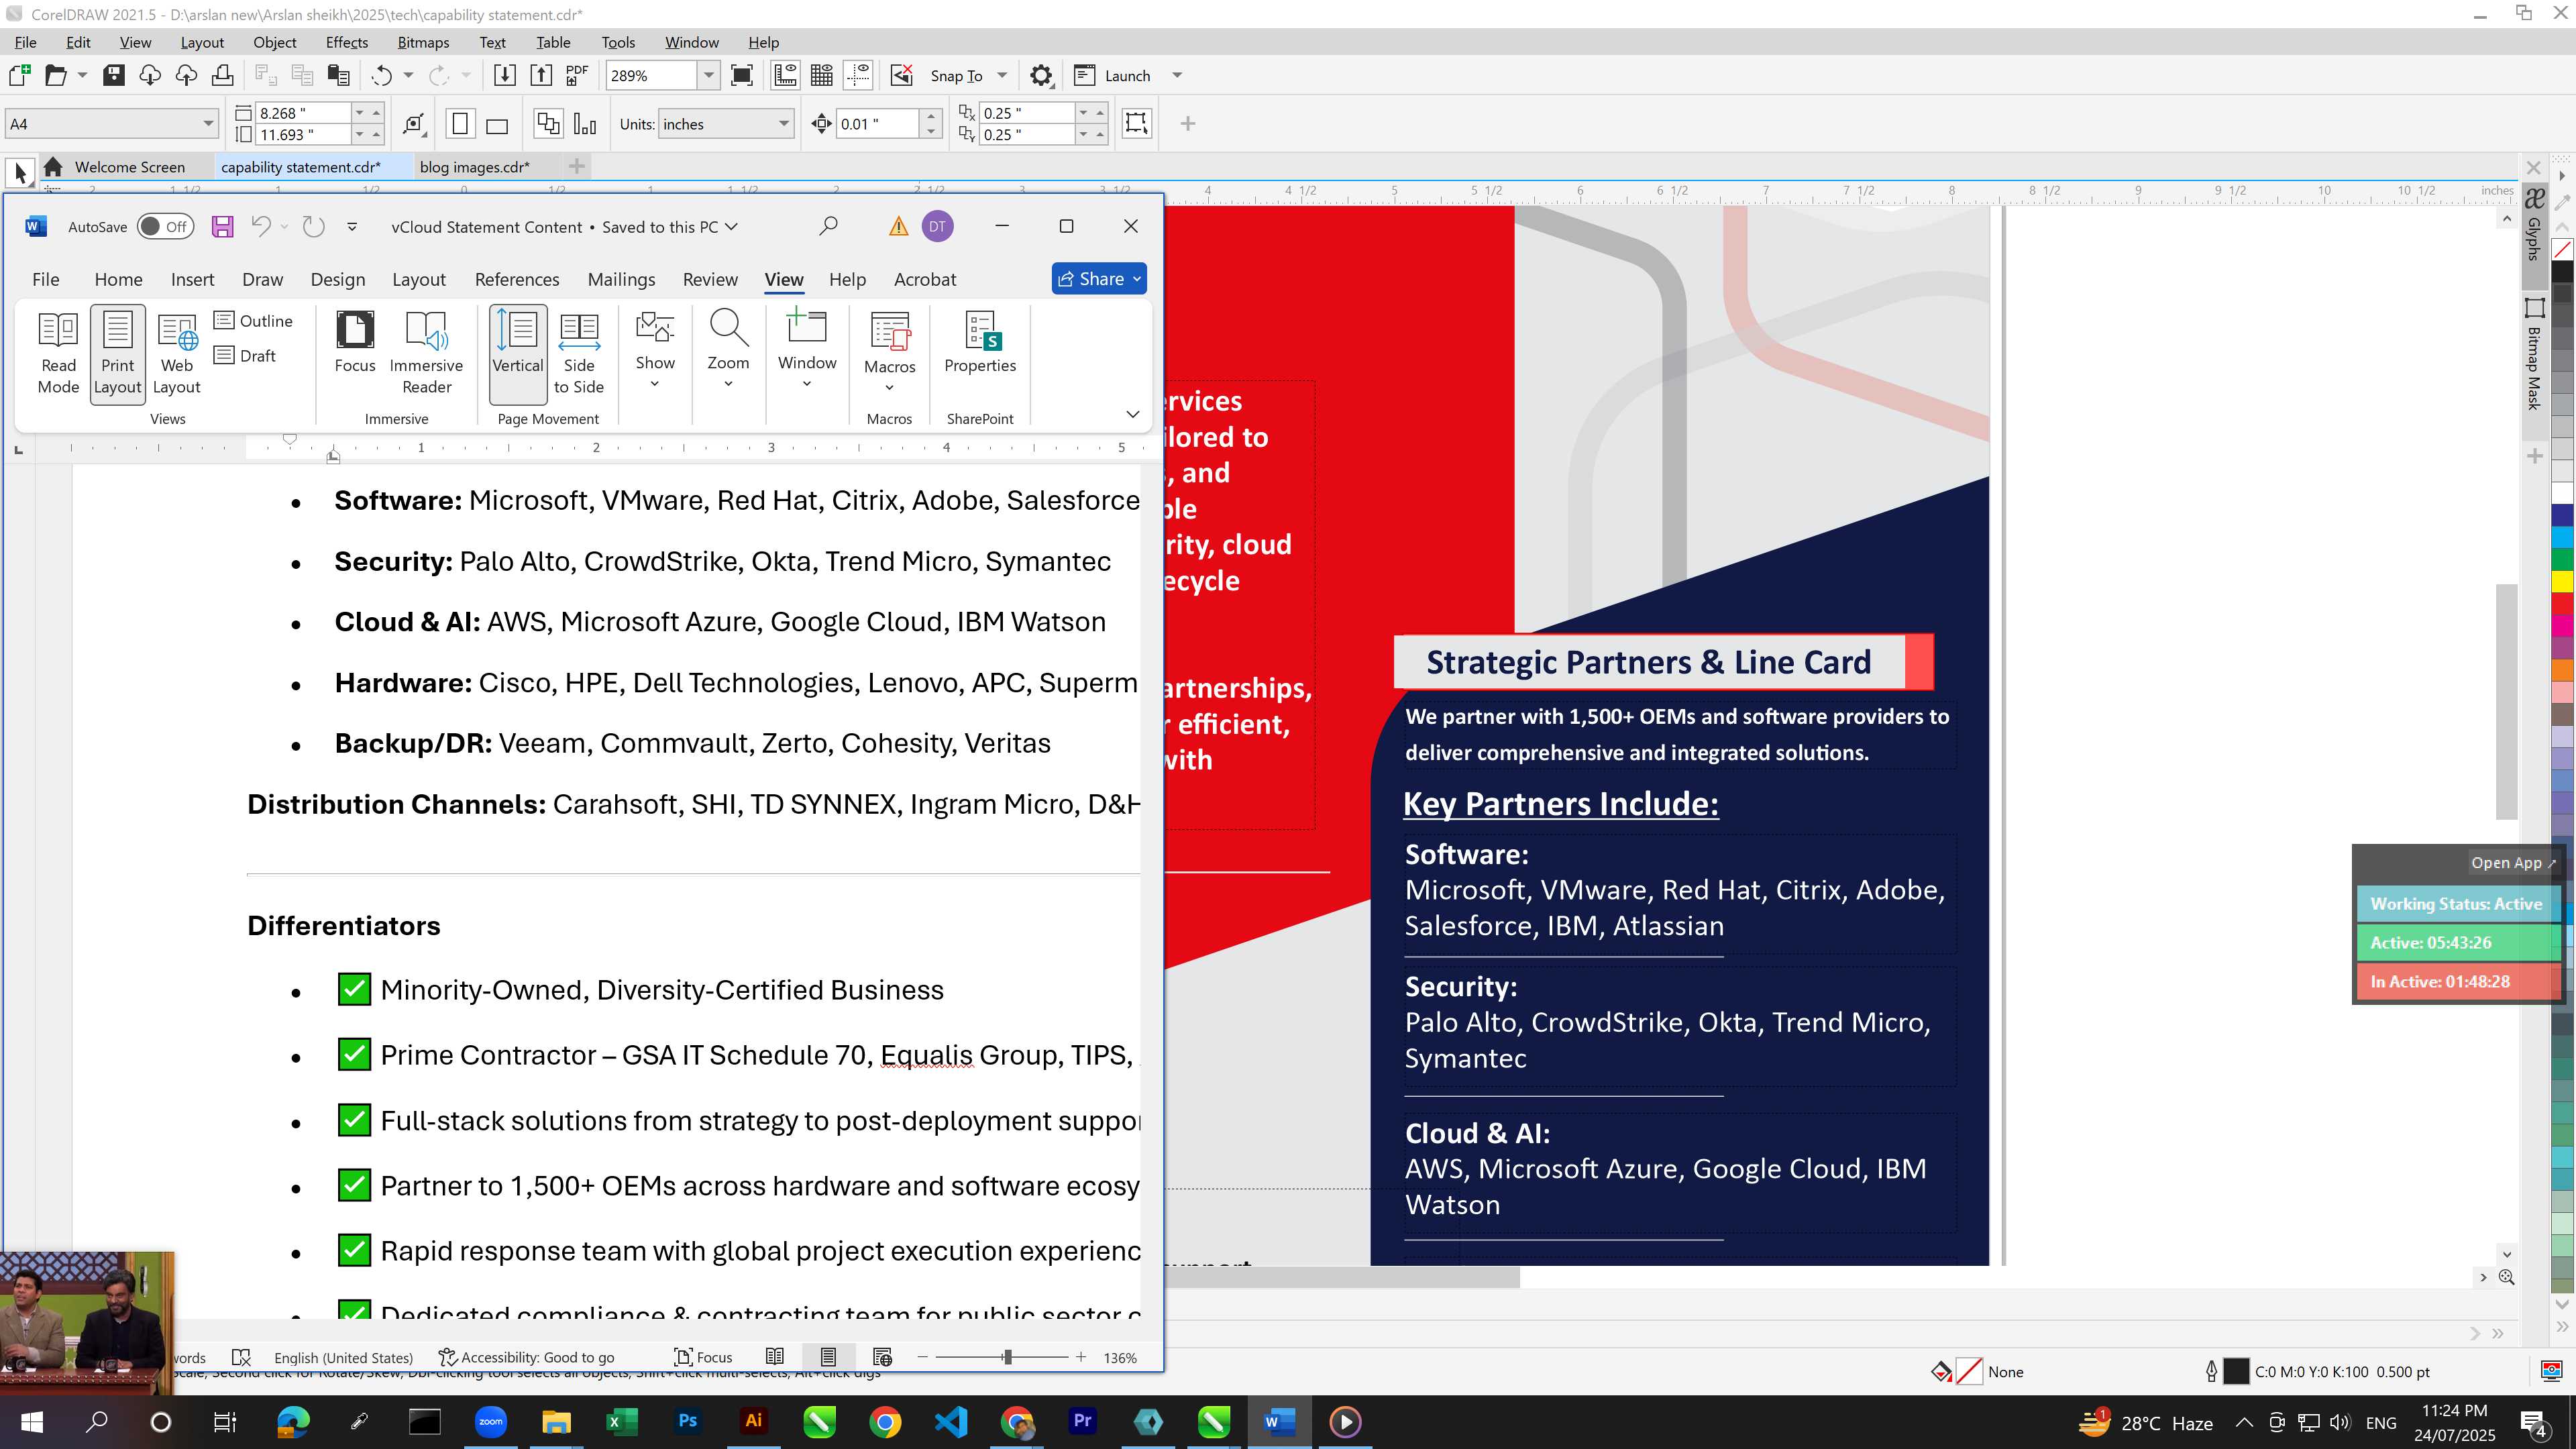
Task: Click the Share button in Word
Action: (1099, 279)
